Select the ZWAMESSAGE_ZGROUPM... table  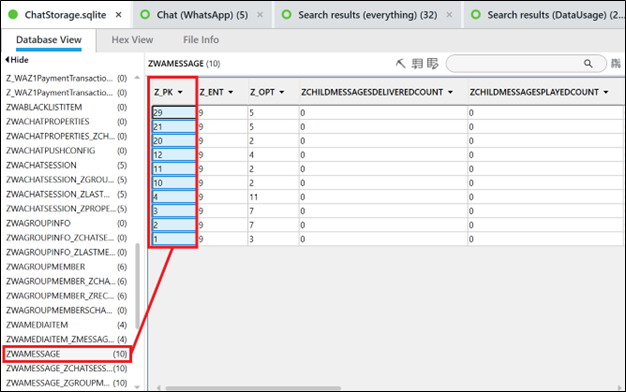tap(67, 383)
